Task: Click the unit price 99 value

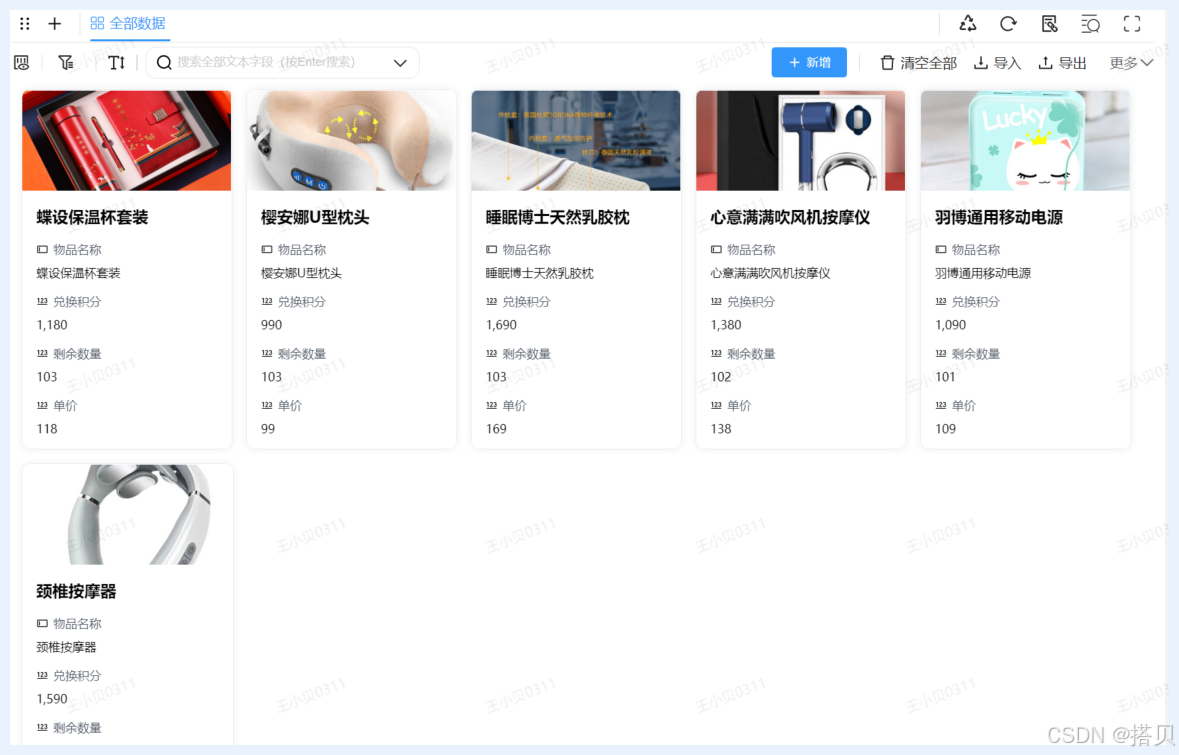Action: (x=268, y=429)
